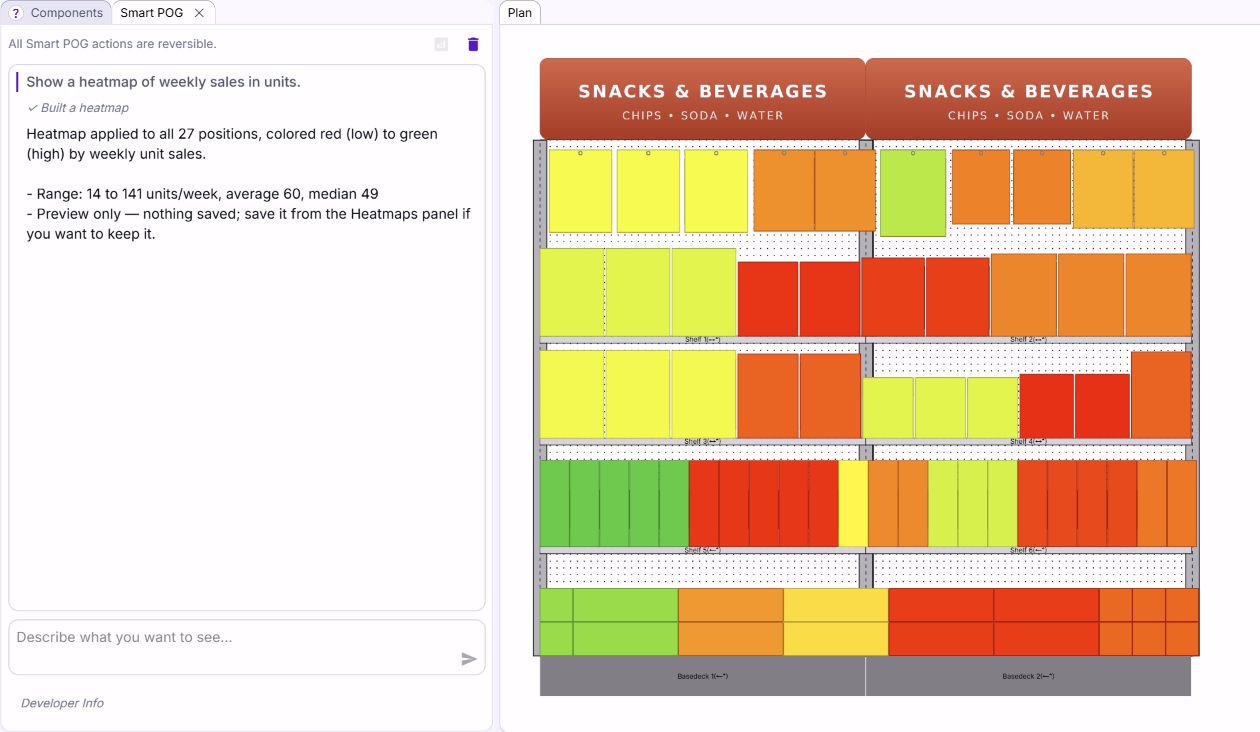Click the 'Shelf 4' label
The height and width of the screenshot is (732, 1260).
coord(1028,442)
